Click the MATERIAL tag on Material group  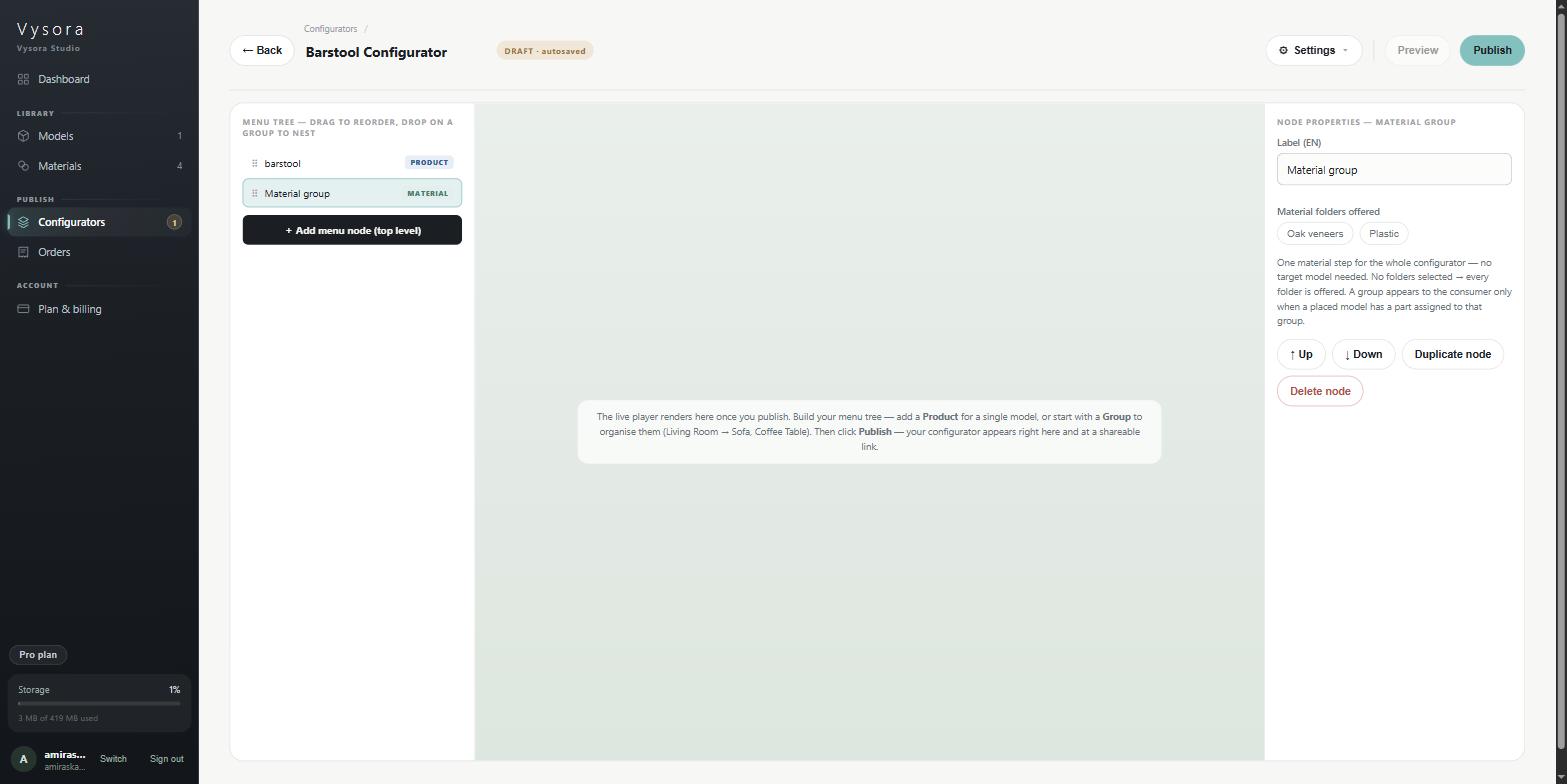coord(428,193)
